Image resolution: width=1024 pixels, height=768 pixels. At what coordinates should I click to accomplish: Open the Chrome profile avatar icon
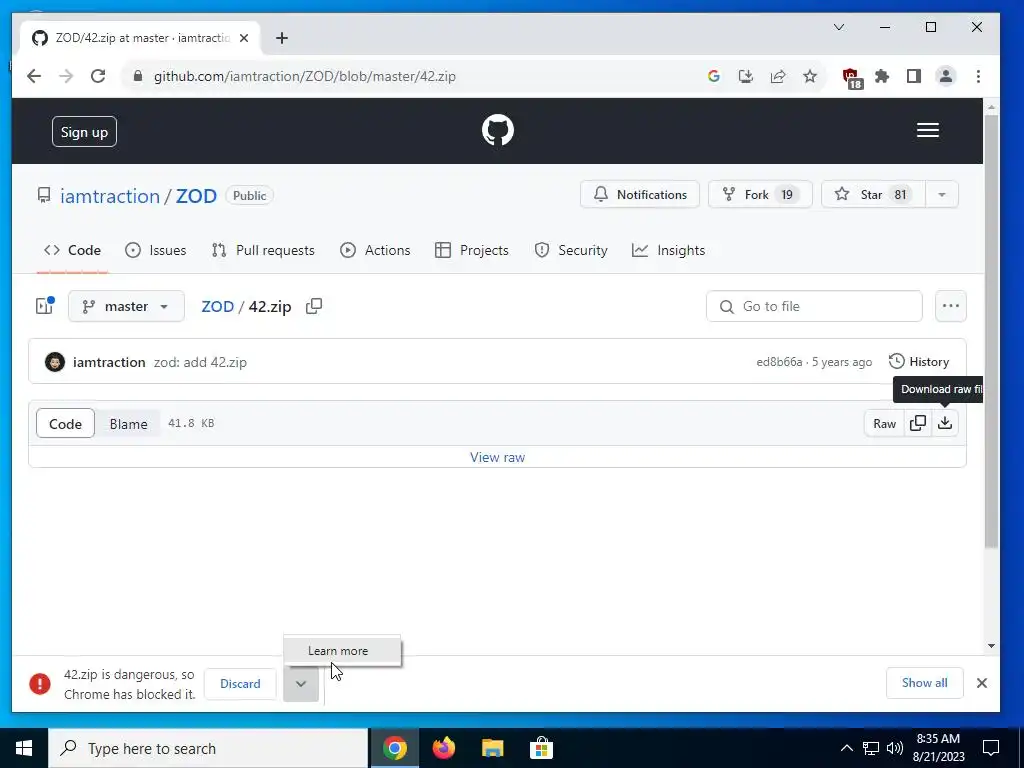click(945, 76)
